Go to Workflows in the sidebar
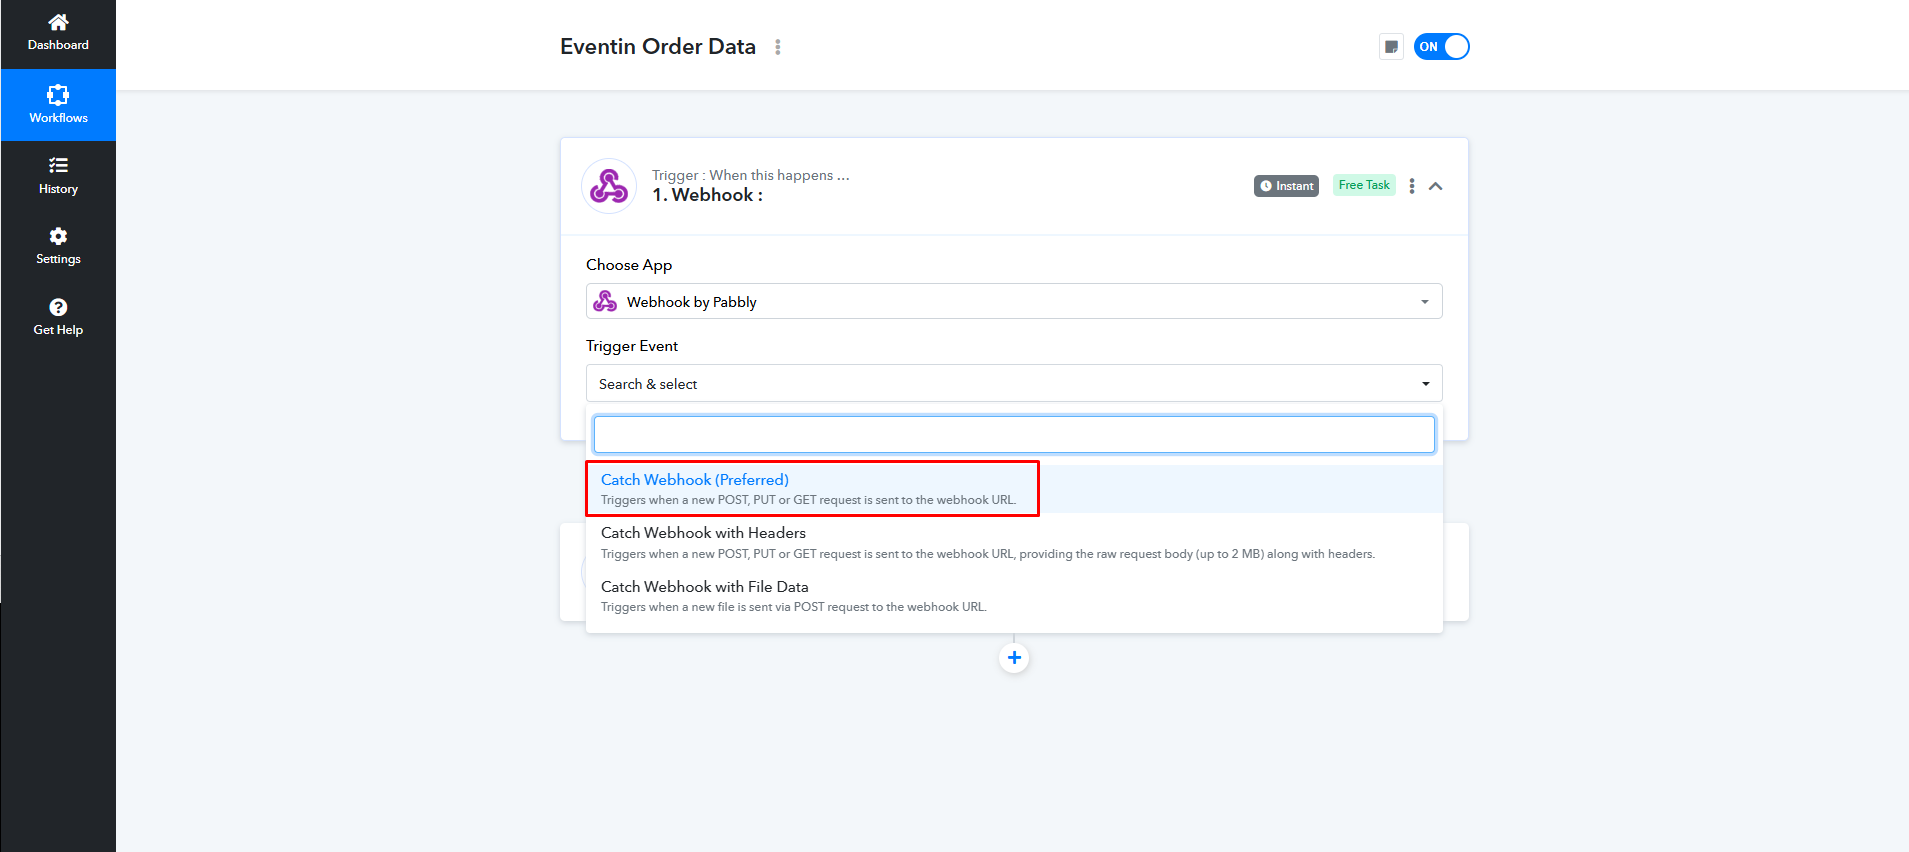Screen dimensions: 1909x852 pyautogui.click(x=58, y=105)
